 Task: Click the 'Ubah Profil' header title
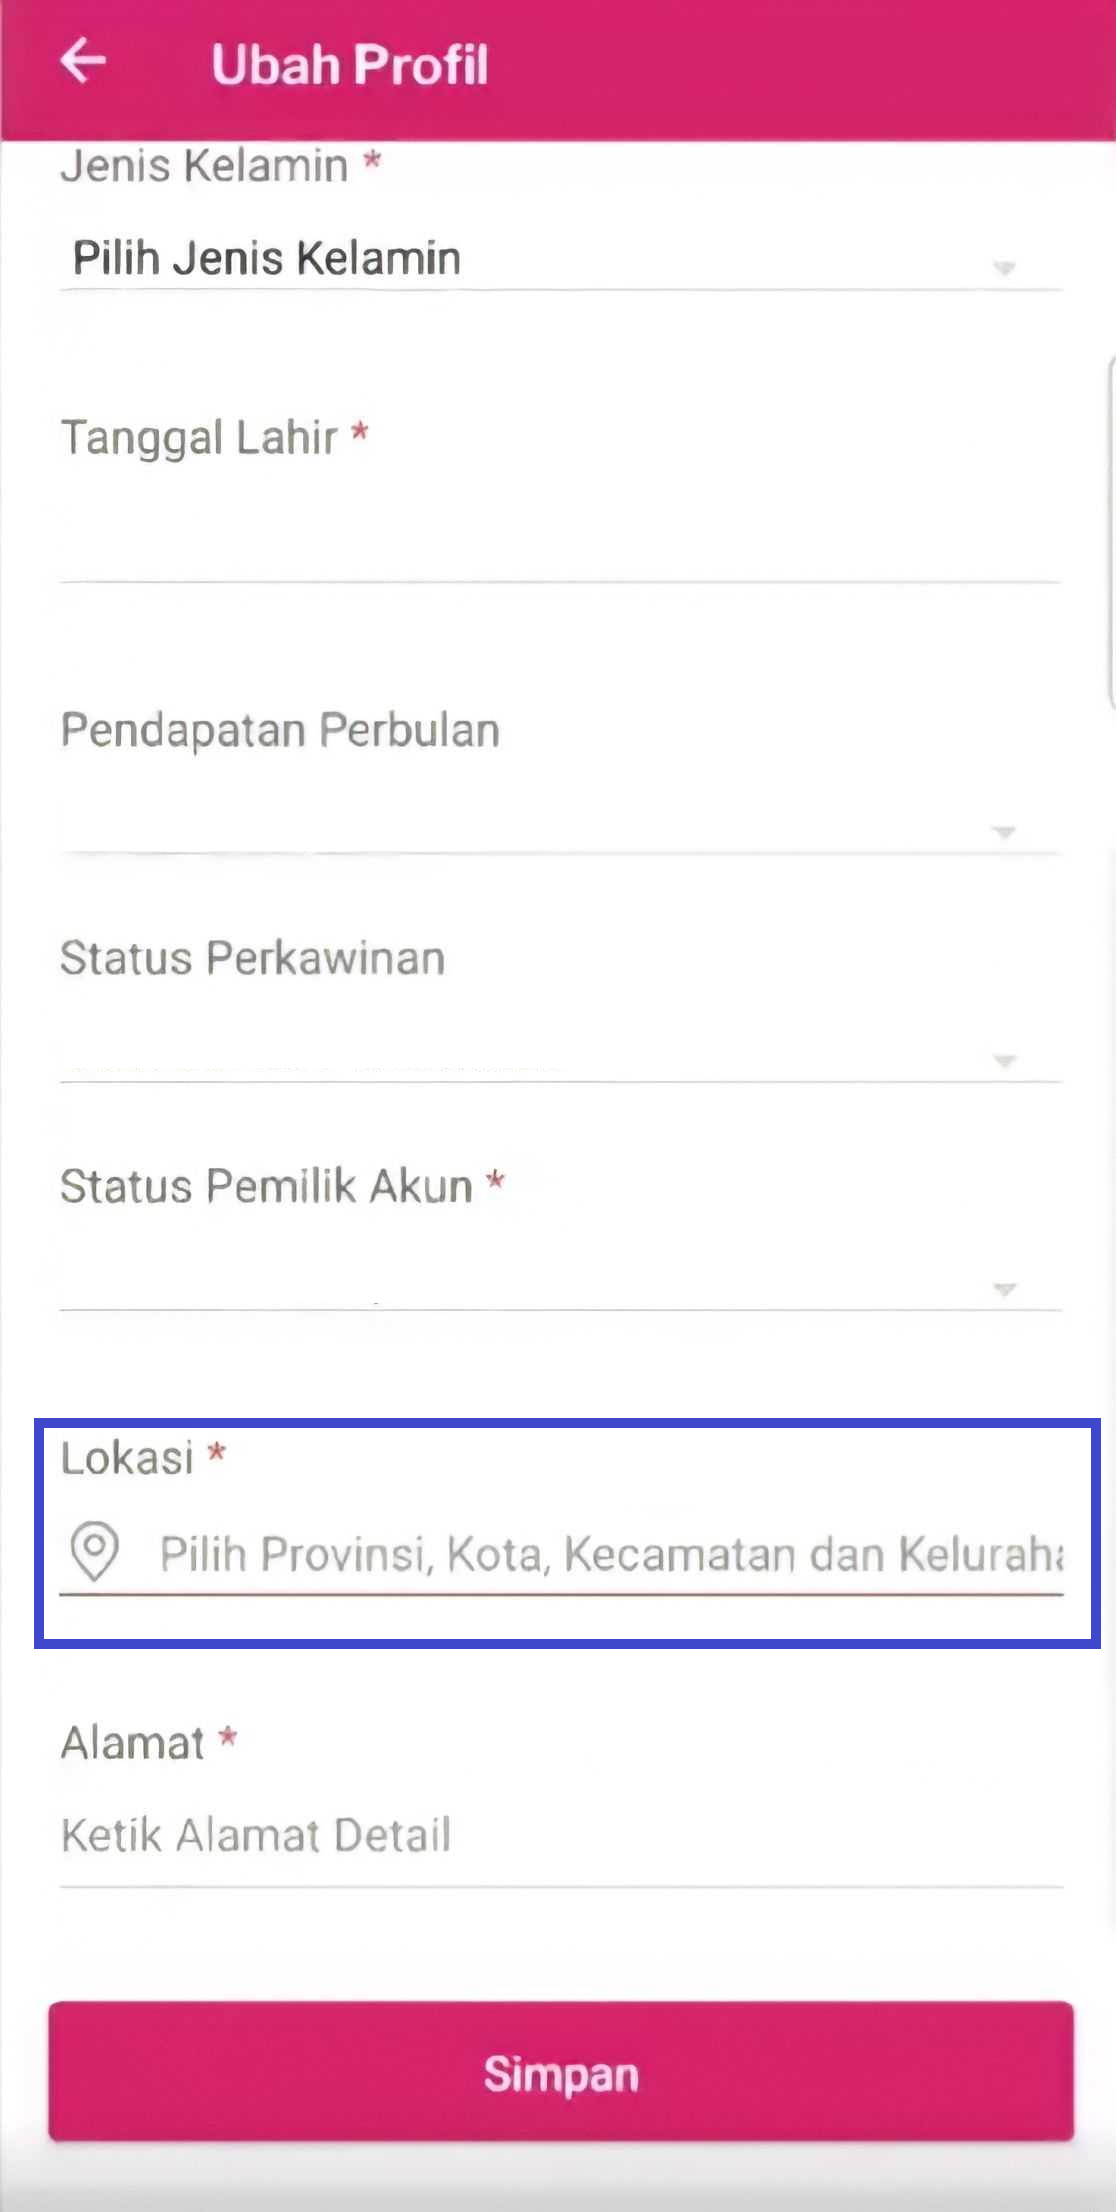350,64
